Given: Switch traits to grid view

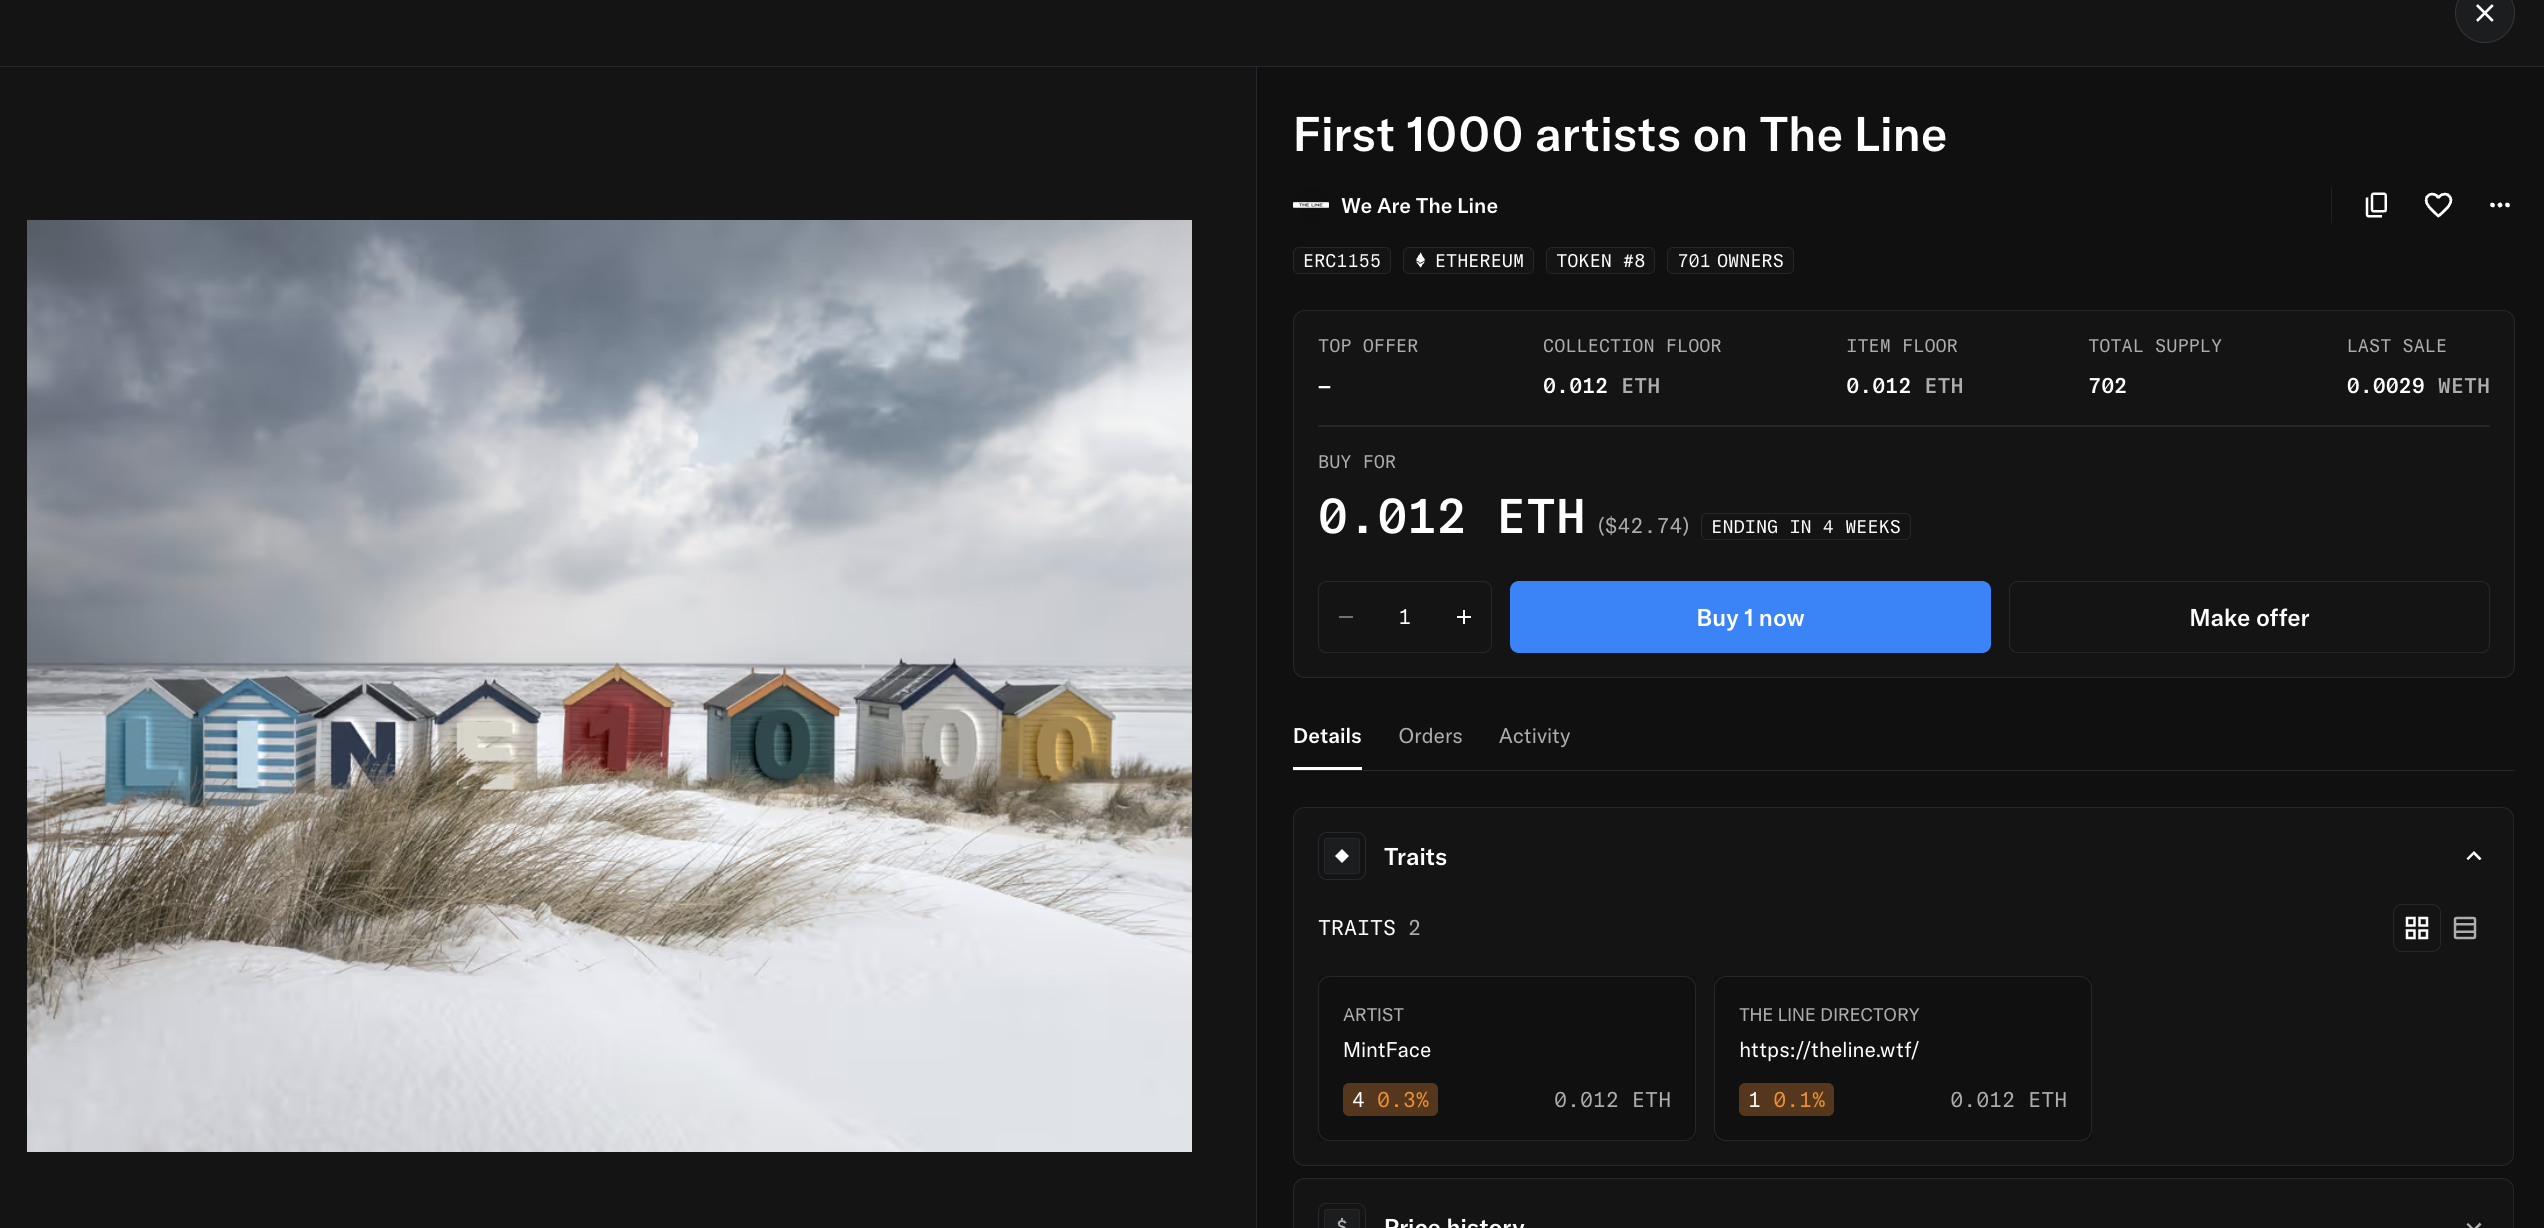Looking at the screenshot, I should click(x=2417, y=928).
